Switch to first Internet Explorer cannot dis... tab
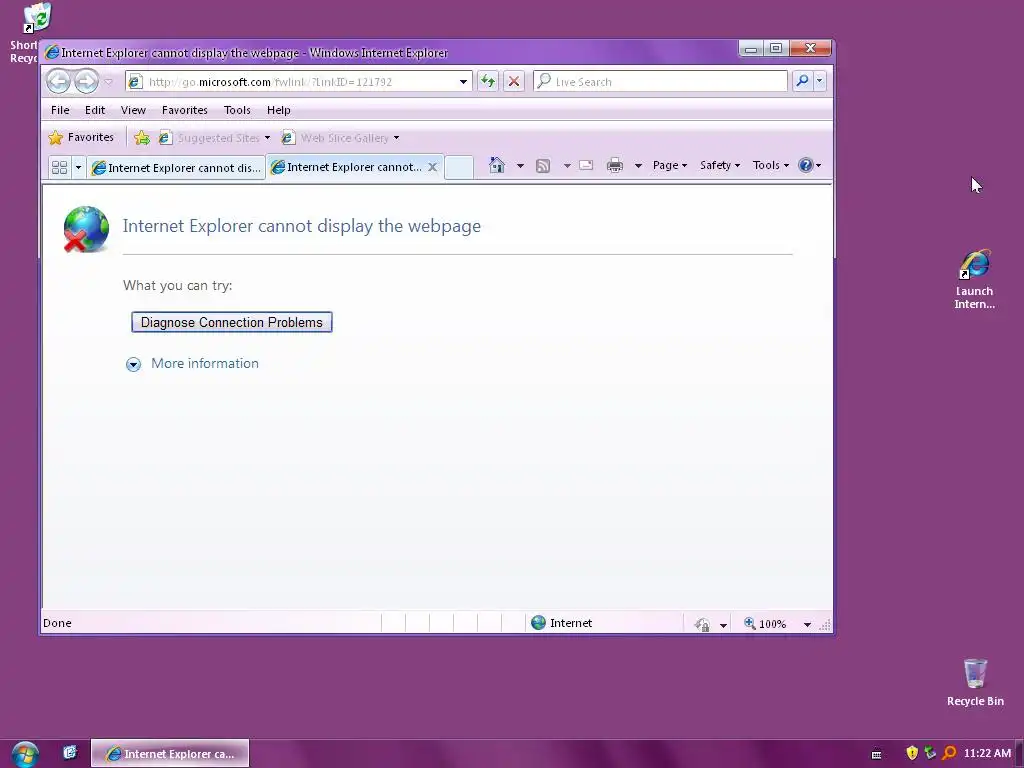 (x=176, y=168)
